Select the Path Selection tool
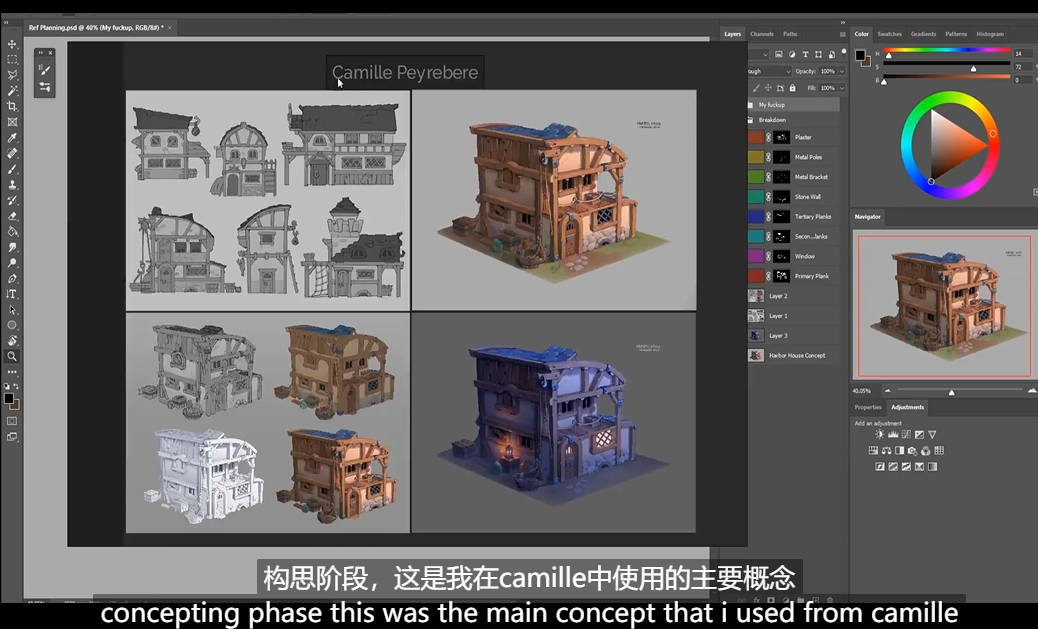 (12, 309)
